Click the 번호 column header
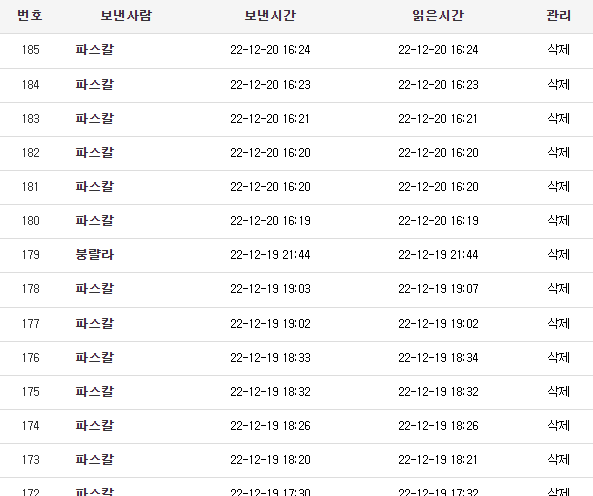593x496 pixels. click(x=30, y=16)
